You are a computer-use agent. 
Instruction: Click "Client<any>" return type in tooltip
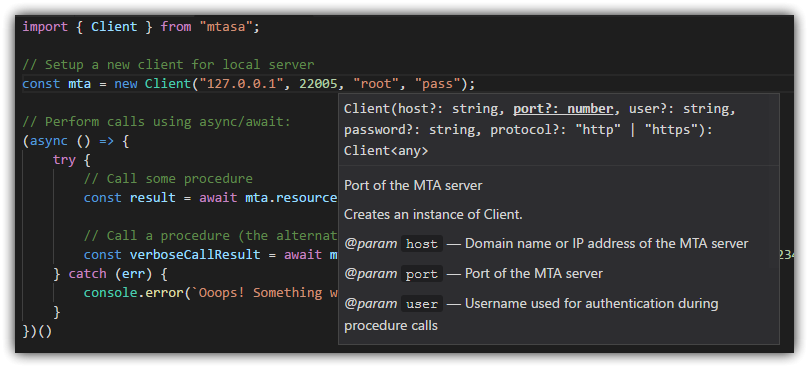[x=386, y=151]
